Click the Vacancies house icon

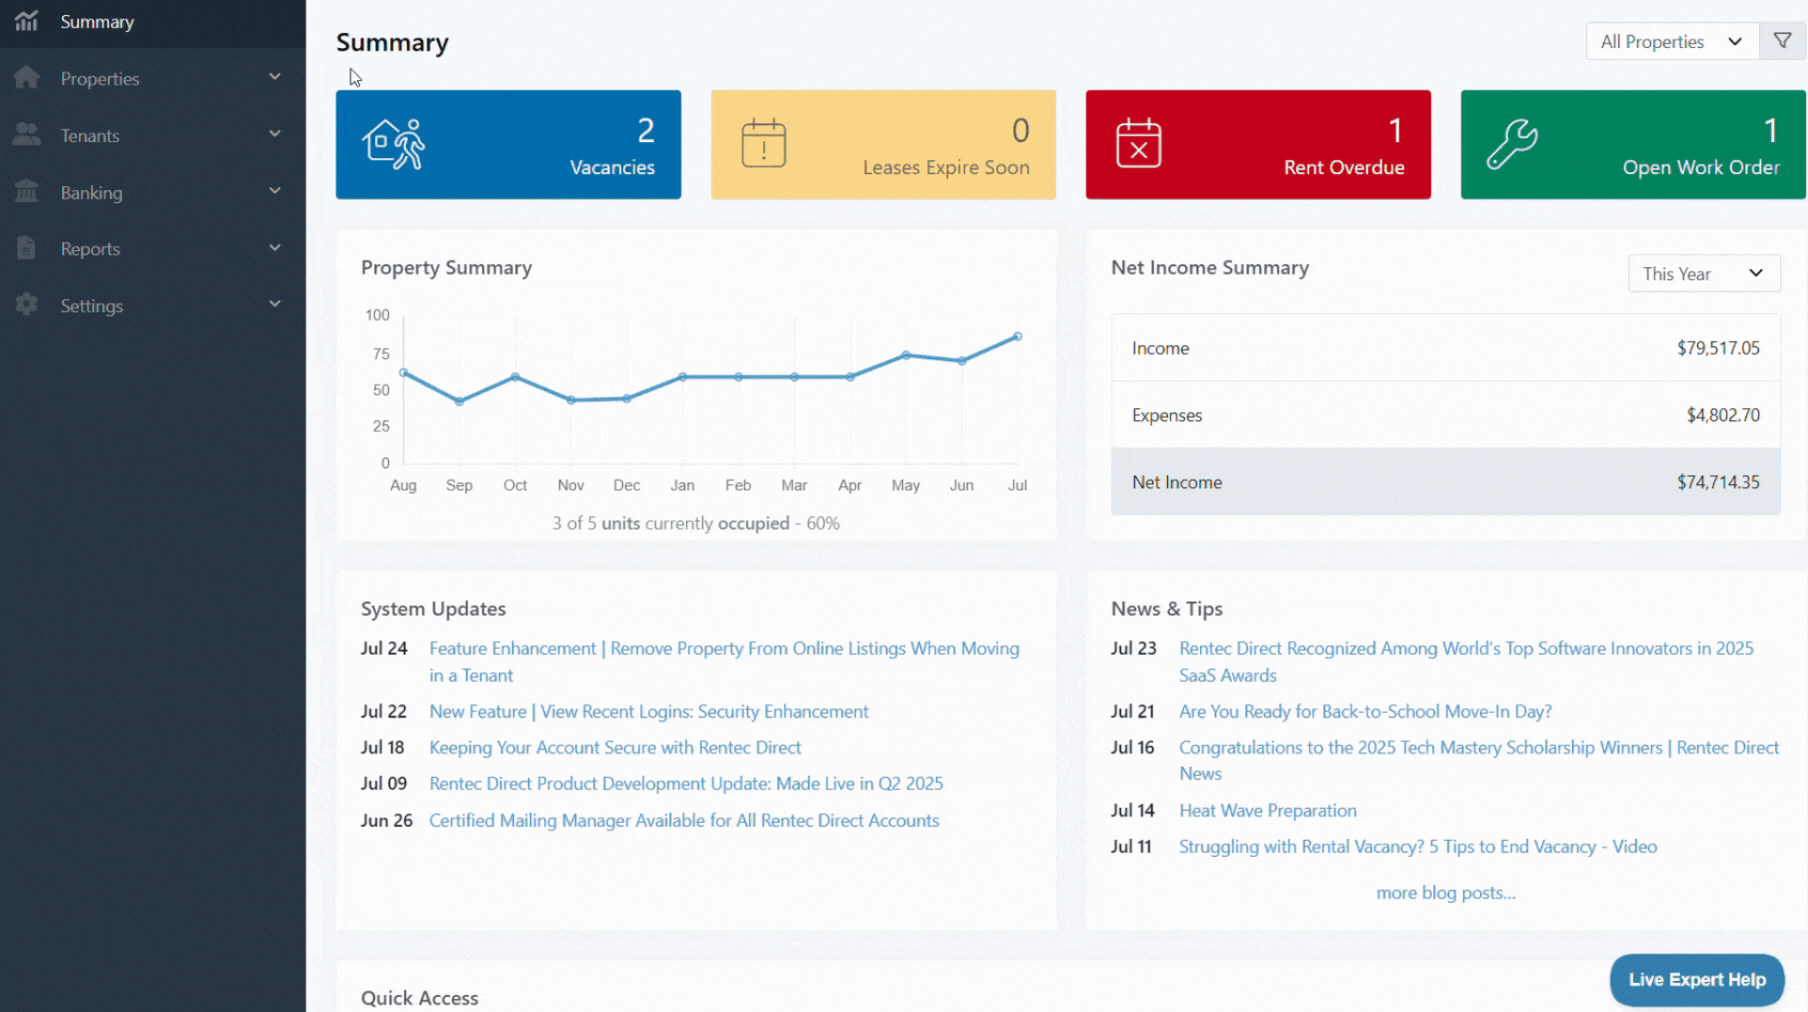click(393, 144)
